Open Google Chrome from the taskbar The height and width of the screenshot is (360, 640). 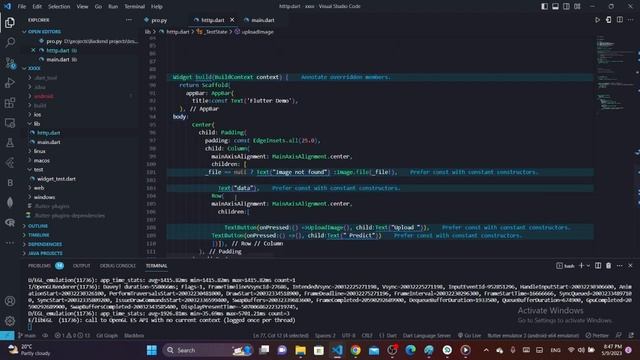pos(356,350)
